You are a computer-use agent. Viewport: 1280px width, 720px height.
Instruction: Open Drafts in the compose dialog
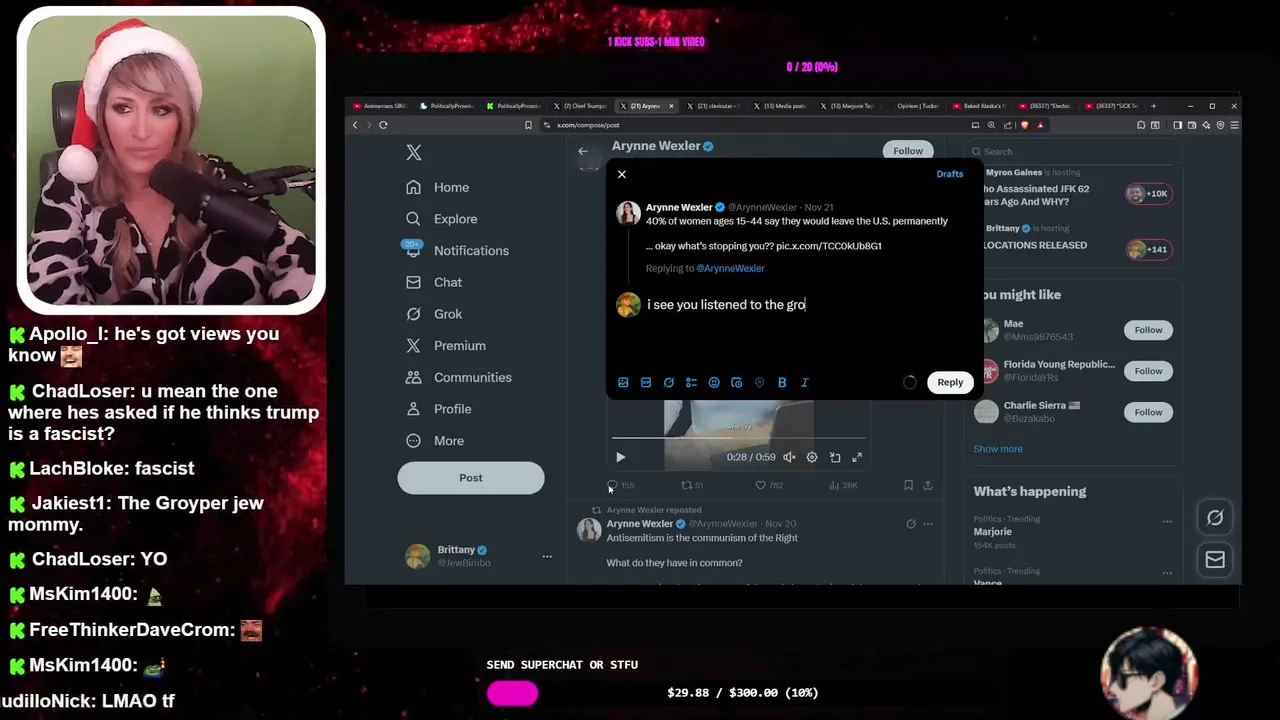tap(949, 174)
